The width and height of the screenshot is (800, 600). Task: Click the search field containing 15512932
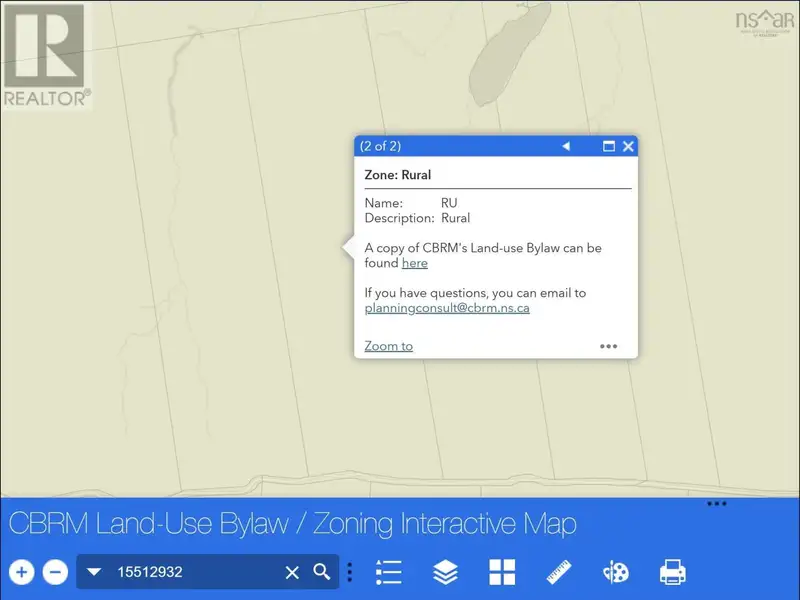[195, 572]
